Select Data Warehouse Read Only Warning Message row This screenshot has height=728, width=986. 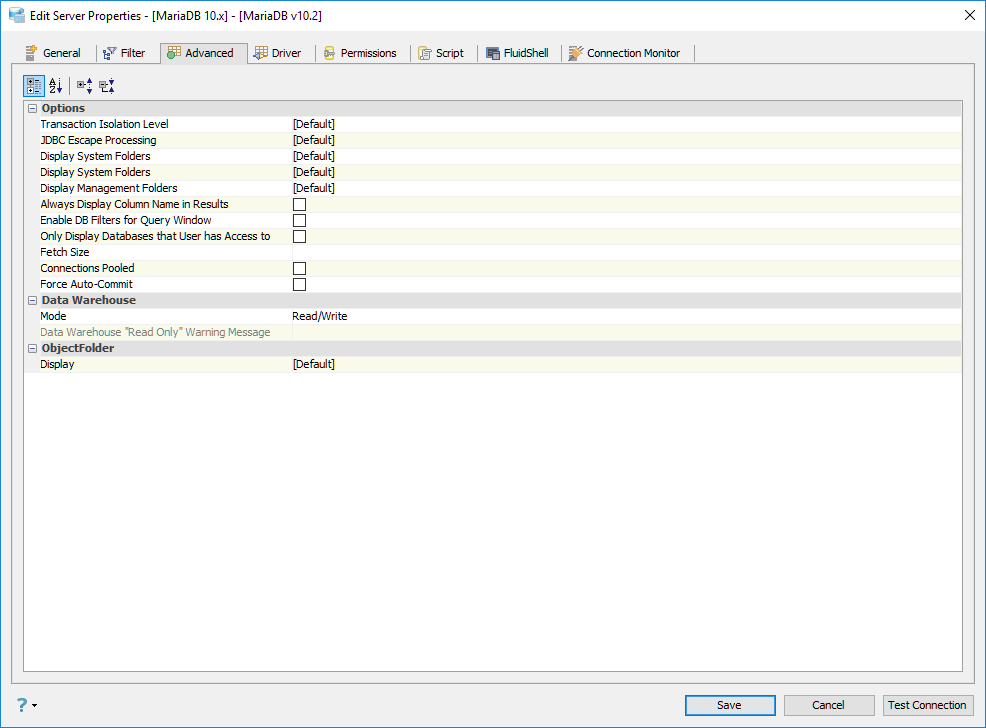pyautogui.click(x=493, y=332)
